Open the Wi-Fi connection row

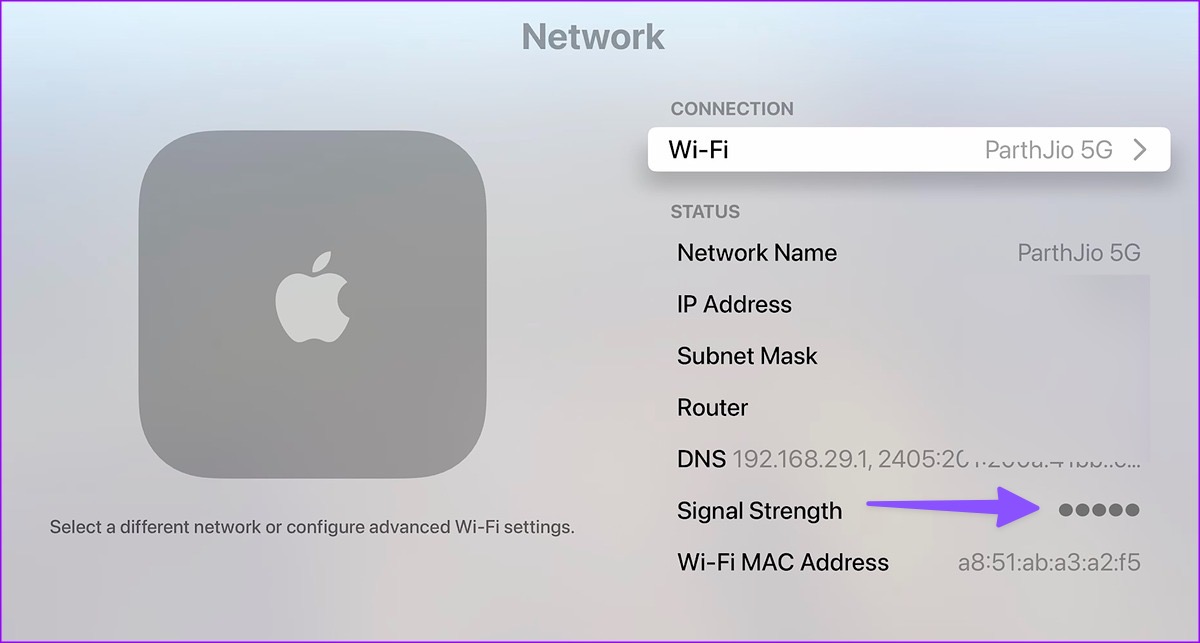tap(908, 150)
